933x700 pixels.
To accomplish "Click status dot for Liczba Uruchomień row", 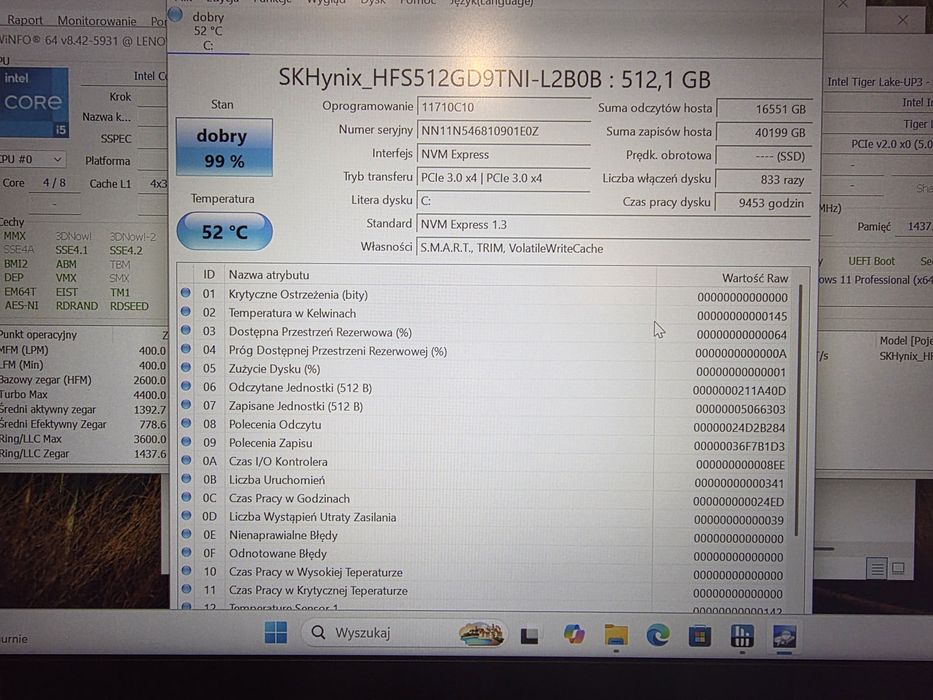I will pos(186,478).
